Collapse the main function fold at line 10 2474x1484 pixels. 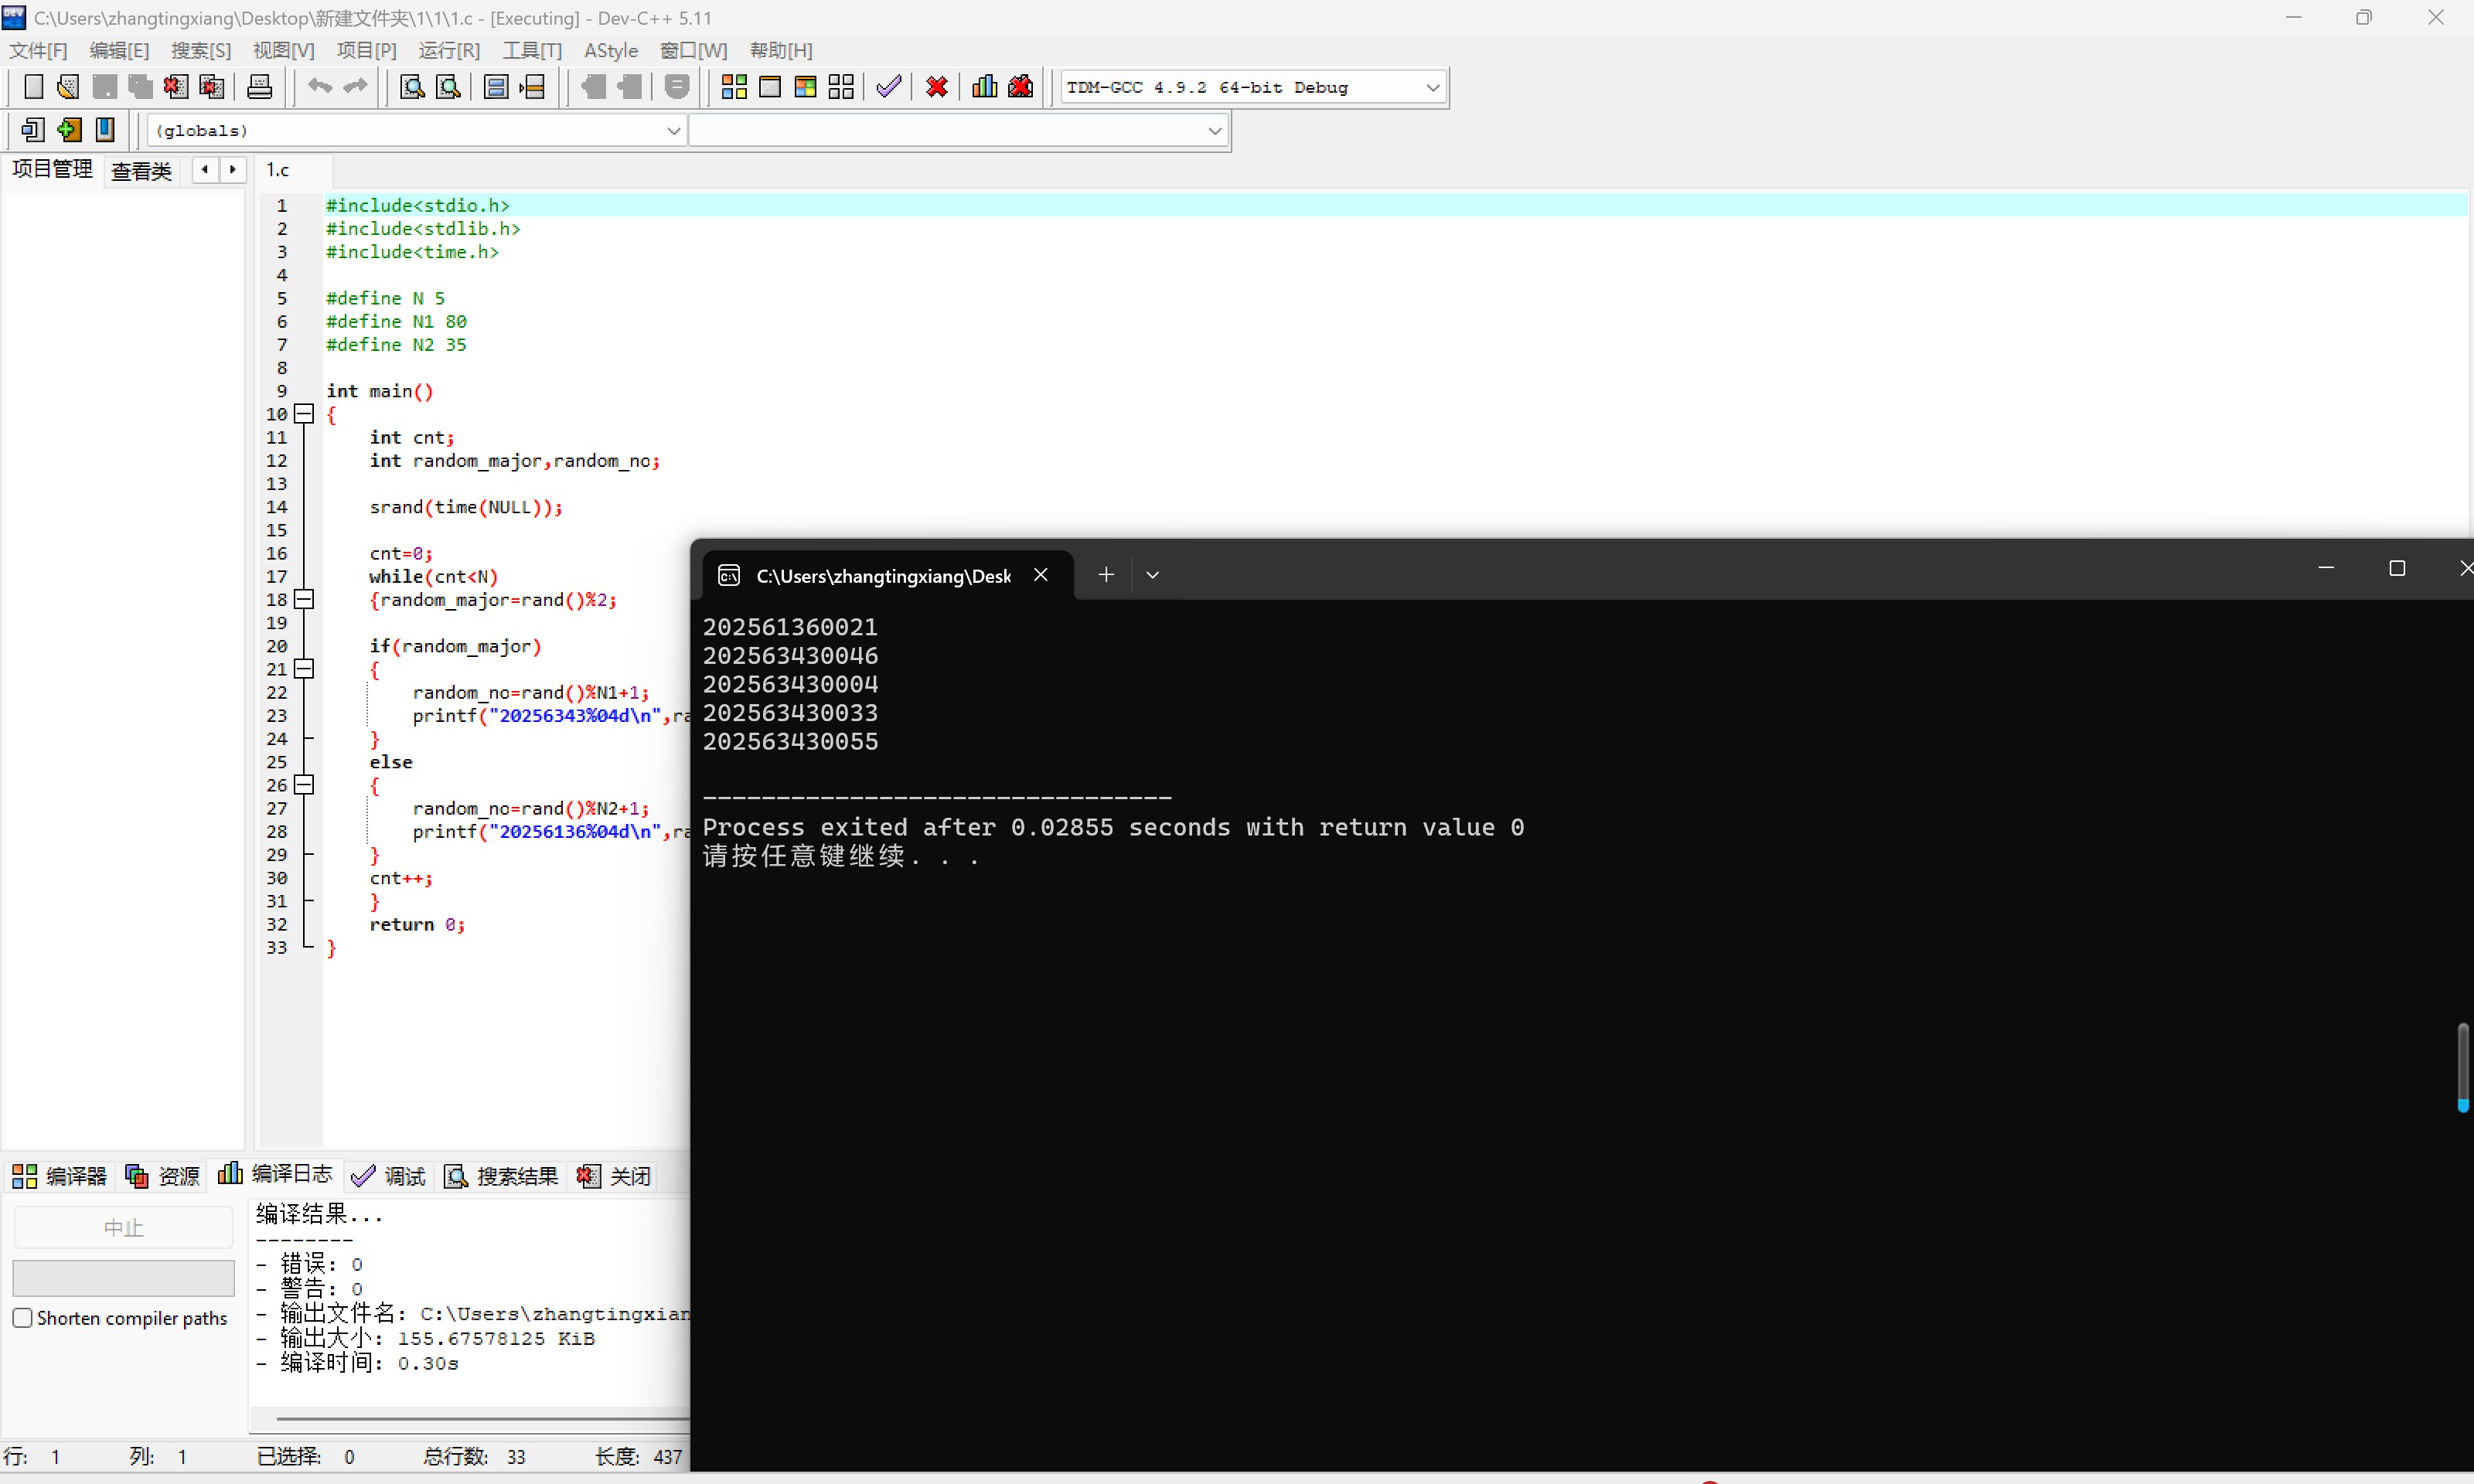(305, 414)
